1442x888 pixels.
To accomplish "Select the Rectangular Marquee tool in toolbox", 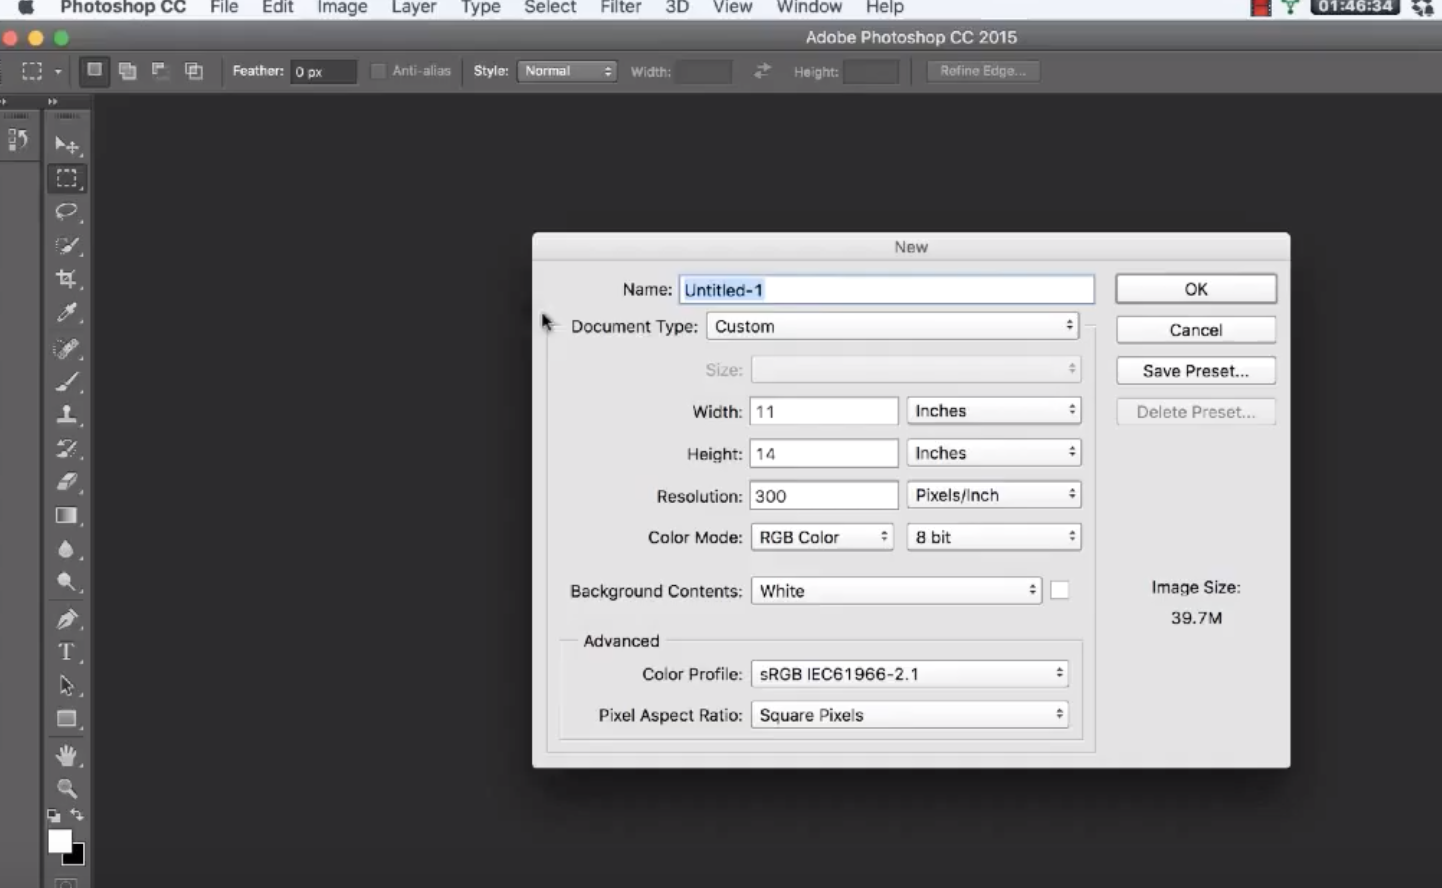I will [67, 179].
